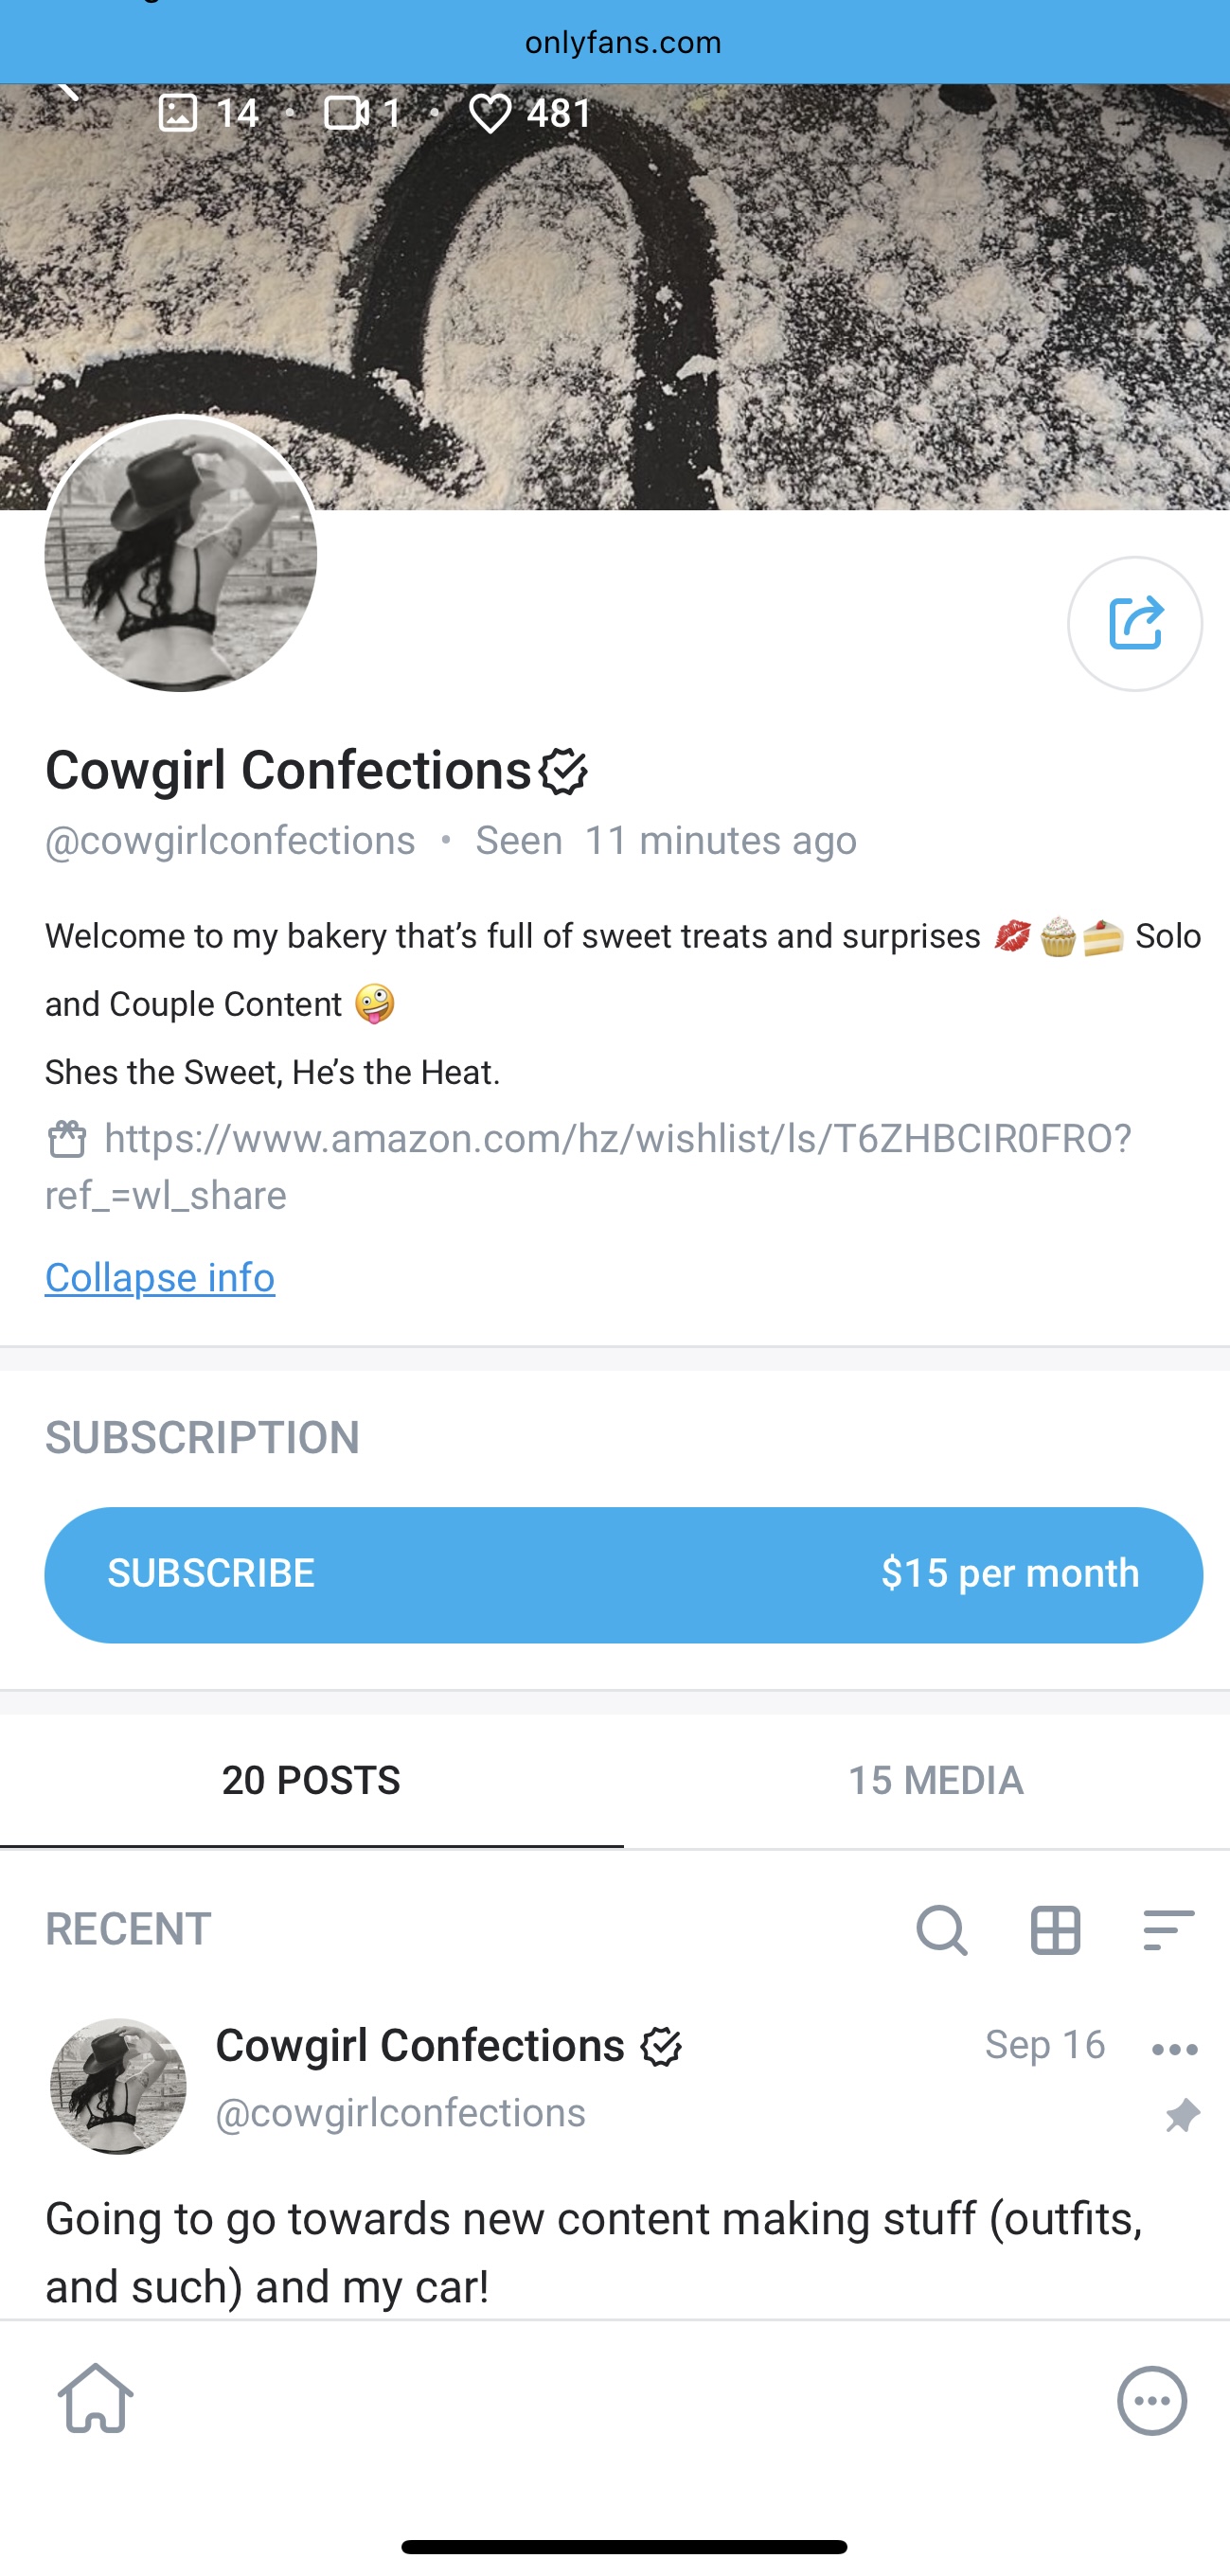Tap the share profile icon
The width and height of the screenshot is (1230, 2576).
(x=1134, y=624)
